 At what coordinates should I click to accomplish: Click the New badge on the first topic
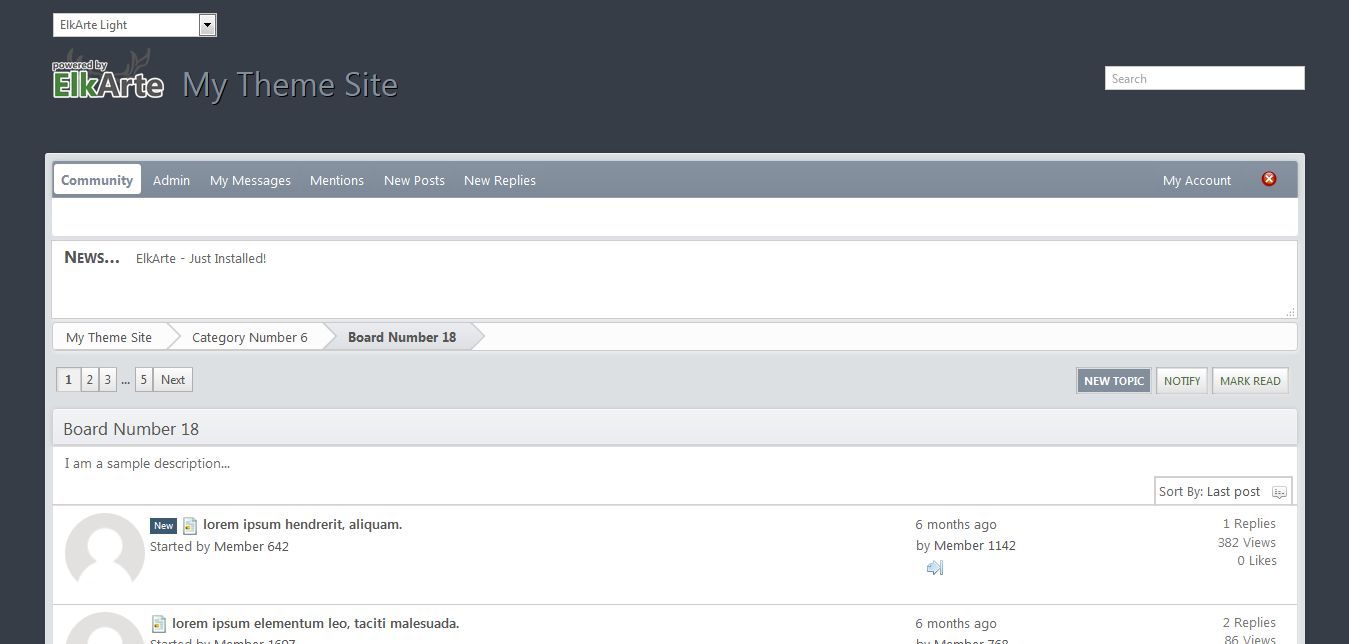pos(163,526)
